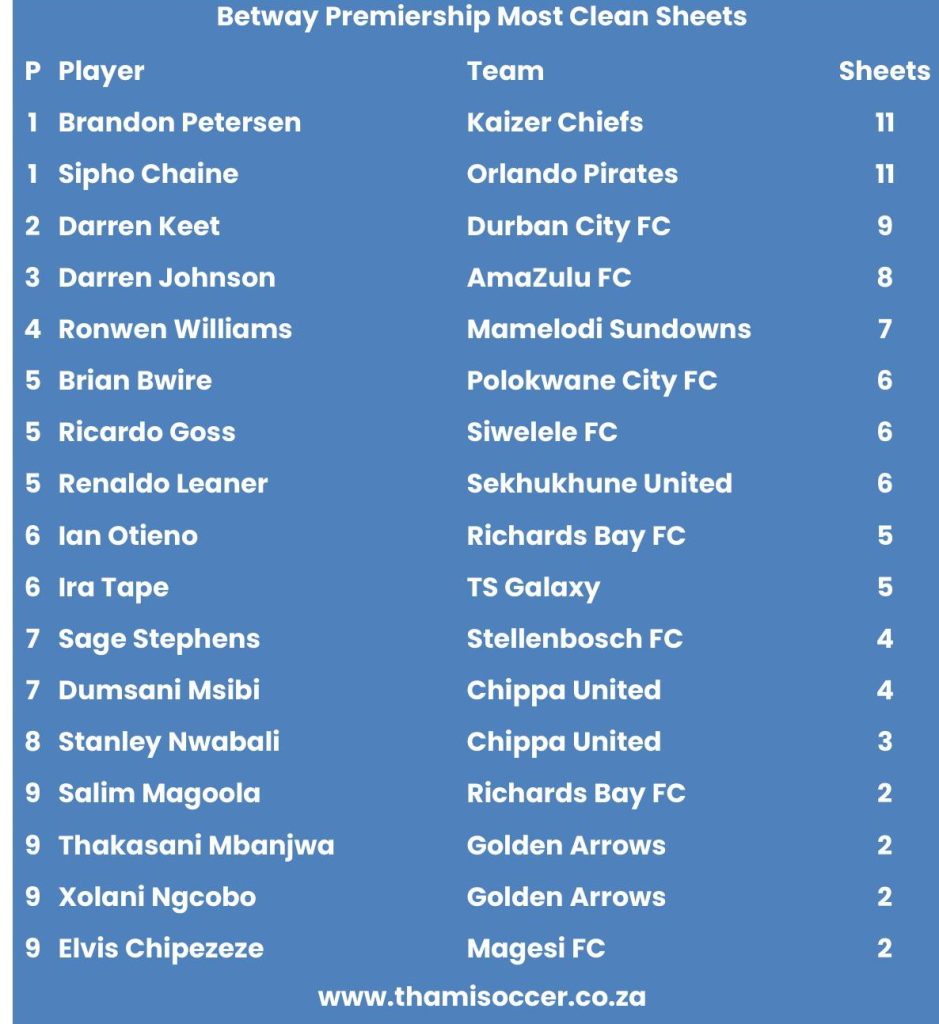Click the 'Sheets' column header

(884, 71)
